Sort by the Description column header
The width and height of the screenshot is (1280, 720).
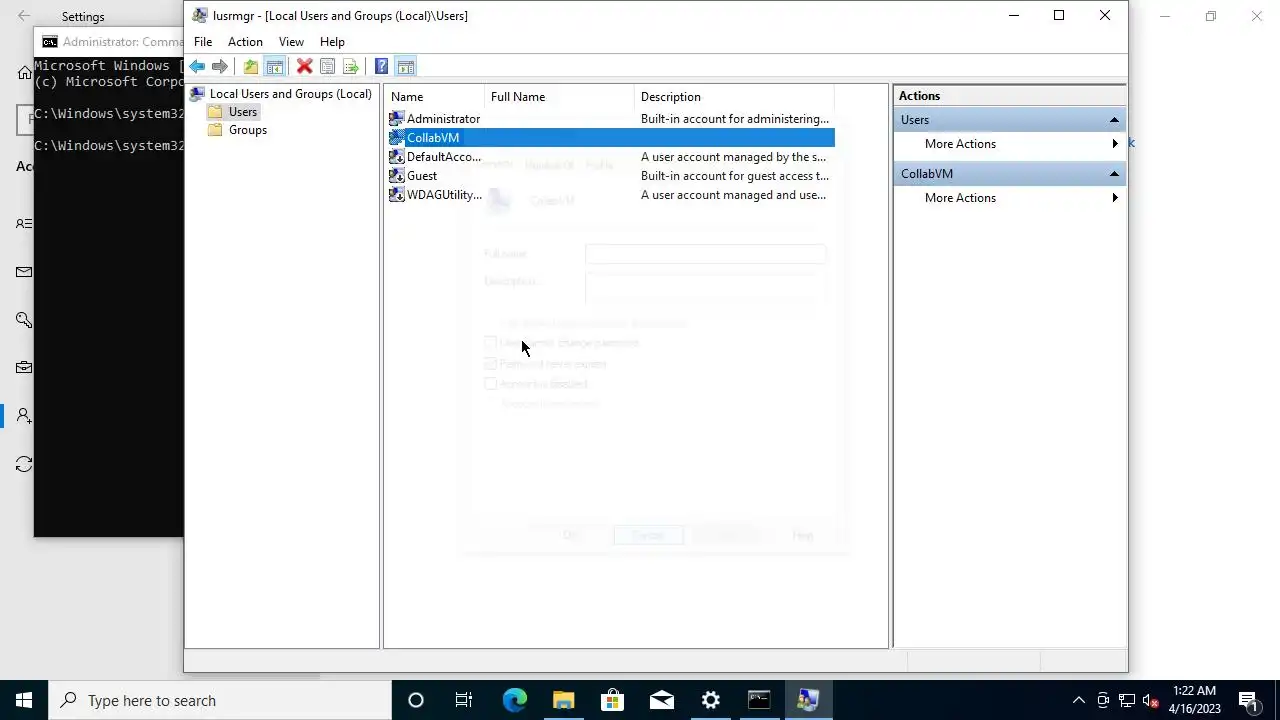[x=735, y=97]
